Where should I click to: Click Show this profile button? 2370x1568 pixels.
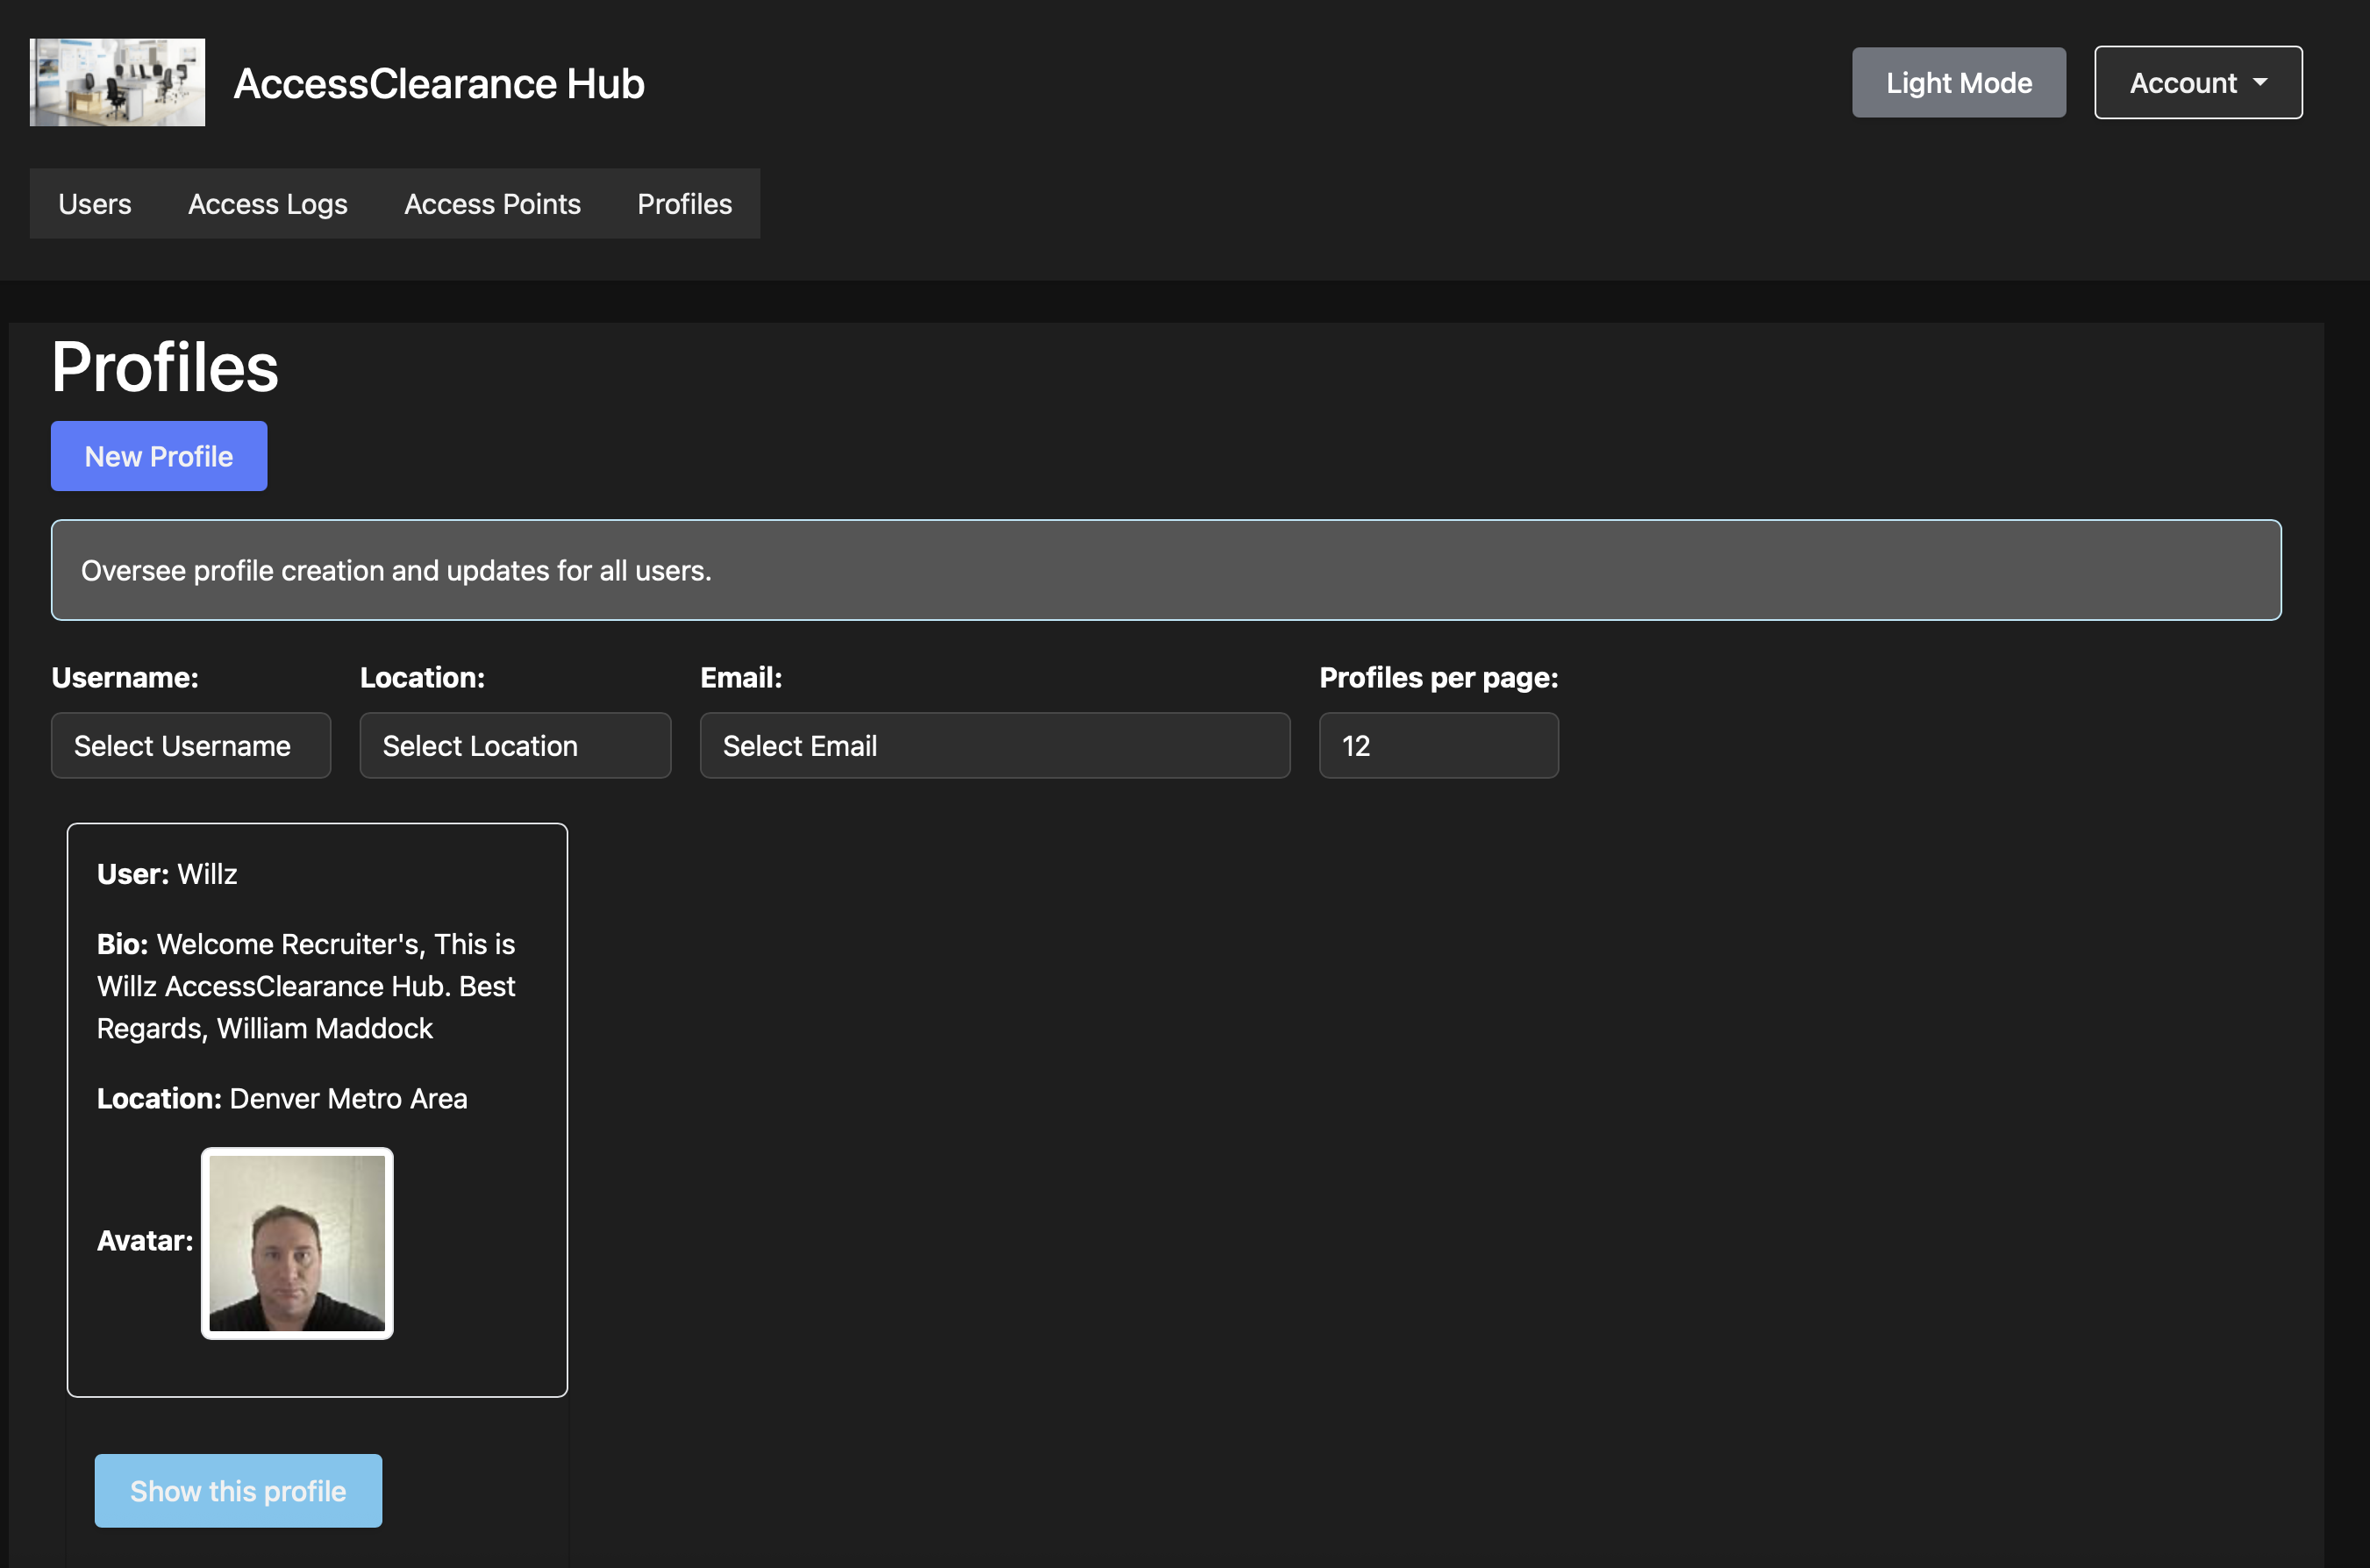tap(238, 1491)
